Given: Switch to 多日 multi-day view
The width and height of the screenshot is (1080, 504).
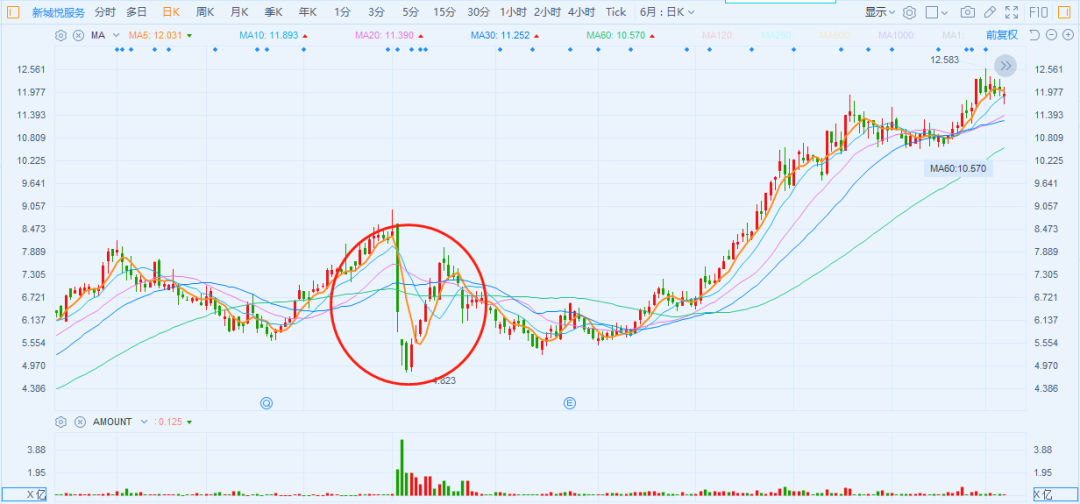Looking at the screenshot, I should (x=136, y=12).
